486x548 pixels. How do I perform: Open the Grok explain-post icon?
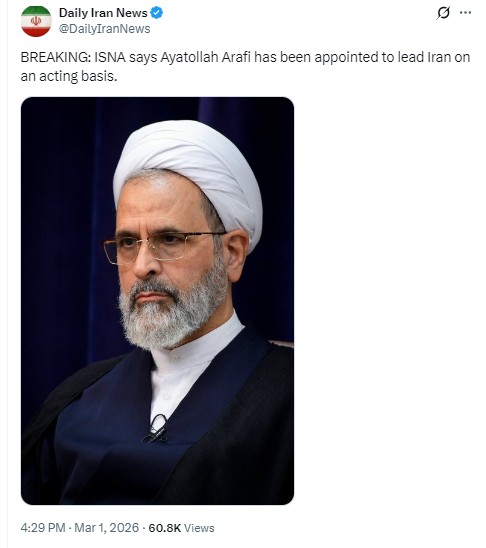443,13
